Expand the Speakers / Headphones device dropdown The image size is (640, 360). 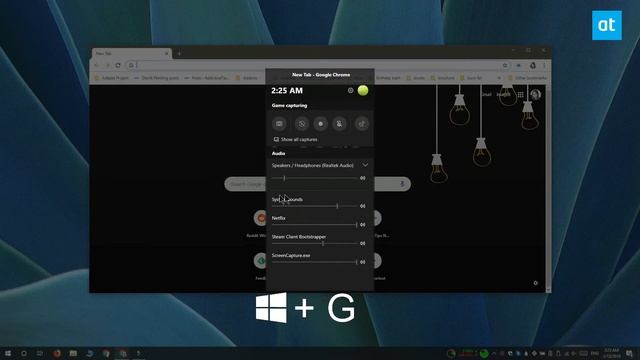point(365,165)
